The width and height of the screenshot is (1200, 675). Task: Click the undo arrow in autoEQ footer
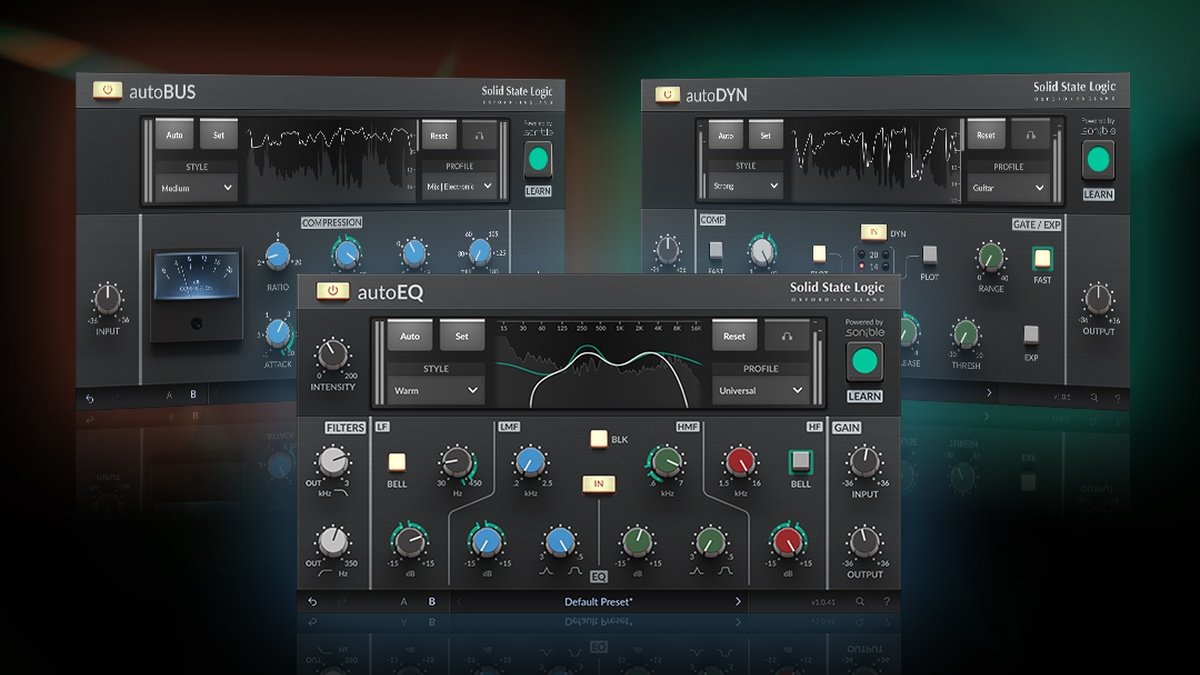pyautogui.click(x=313, y=602)
